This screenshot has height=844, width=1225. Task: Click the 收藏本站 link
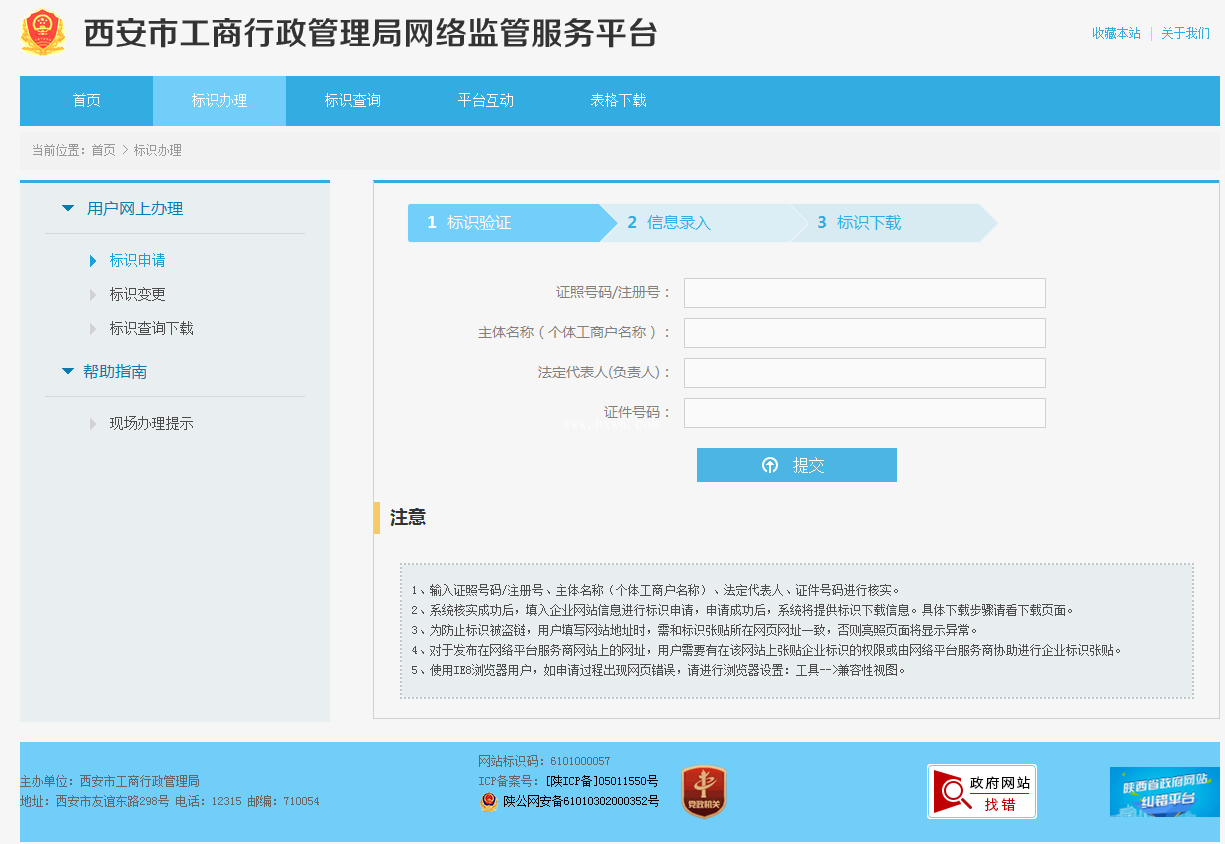(x=1116, y=33)
